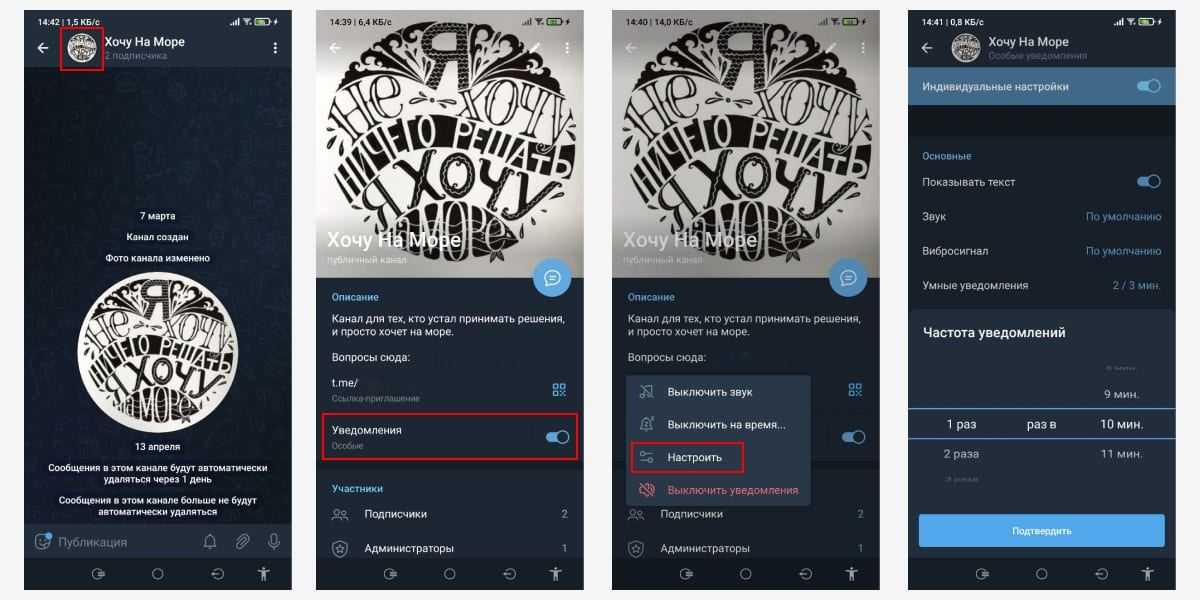
Task: Edit the channel with the pencil icon
Action: click(536, 47)
